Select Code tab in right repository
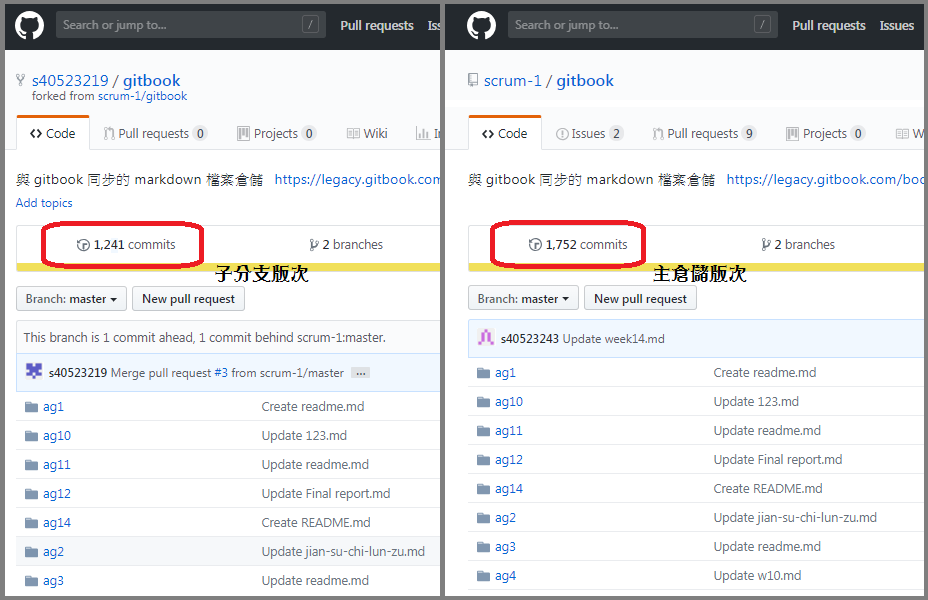The image size is (928, 600). [x=505, y=134]
